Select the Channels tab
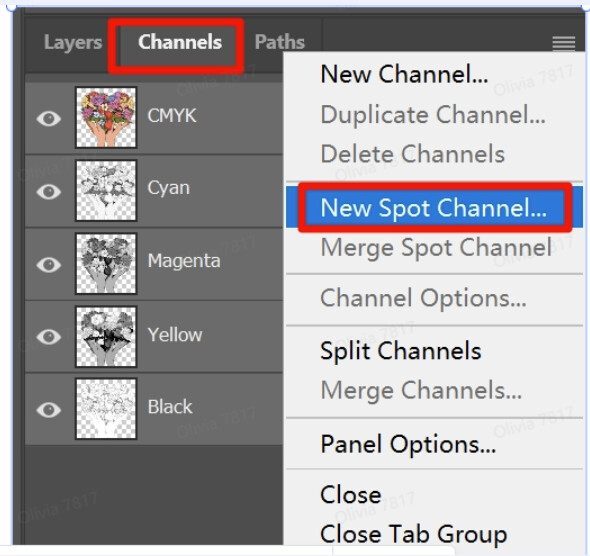590x556 pixels. 180,42
